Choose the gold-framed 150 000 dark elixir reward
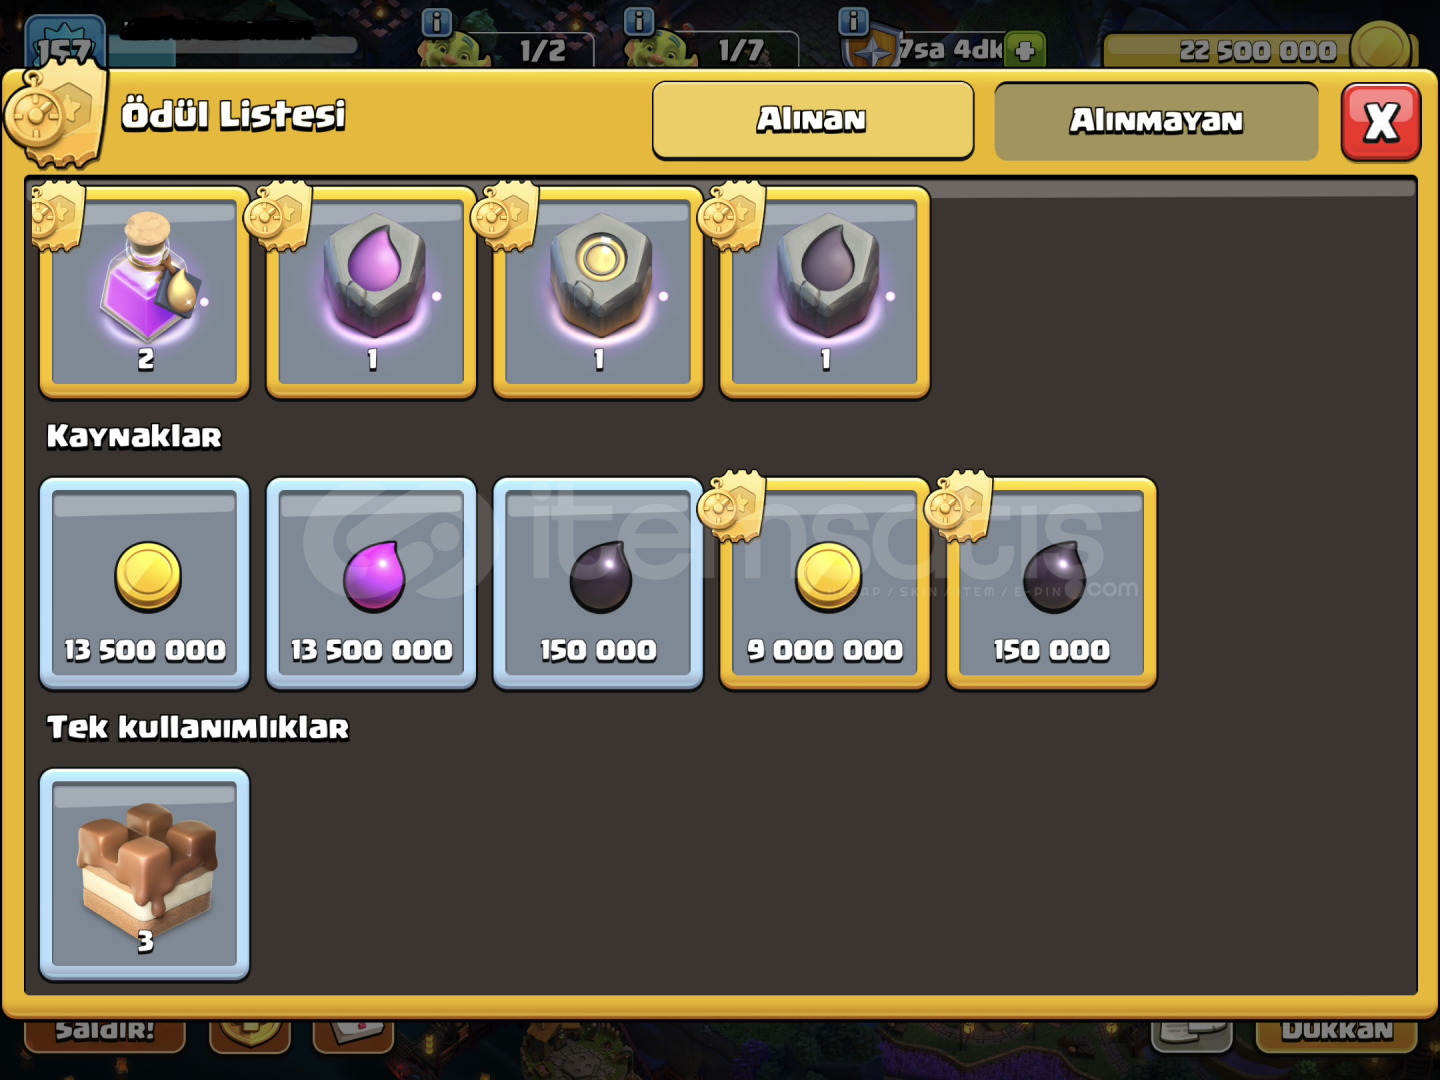 coord(1052,584)
